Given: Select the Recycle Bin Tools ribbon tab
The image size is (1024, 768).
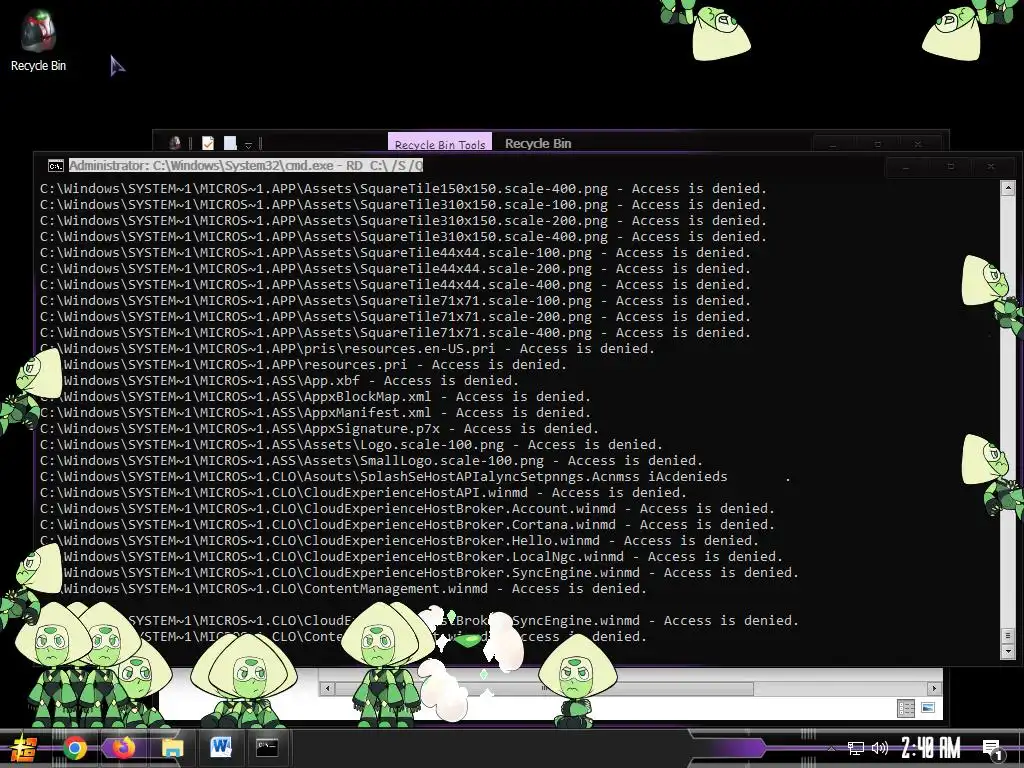Looking at the screenshot, I should (440, 144).
